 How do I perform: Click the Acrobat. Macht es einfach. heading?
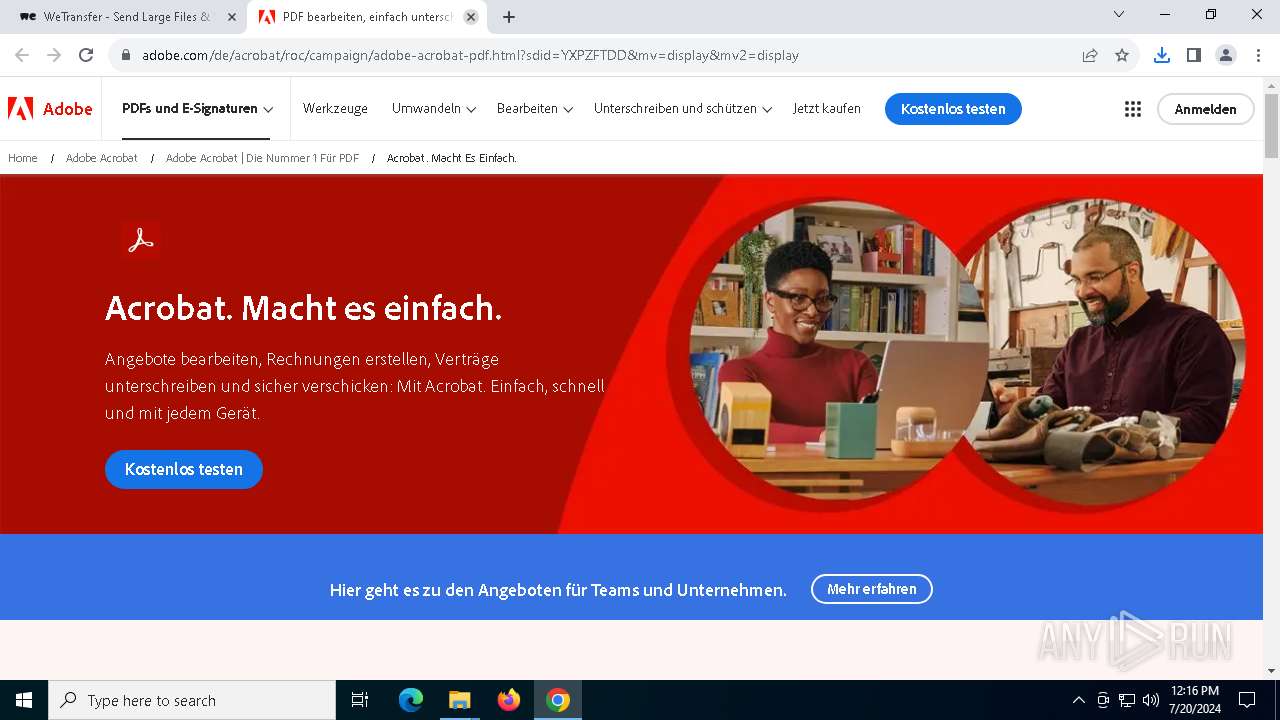(x=303, y=308)
